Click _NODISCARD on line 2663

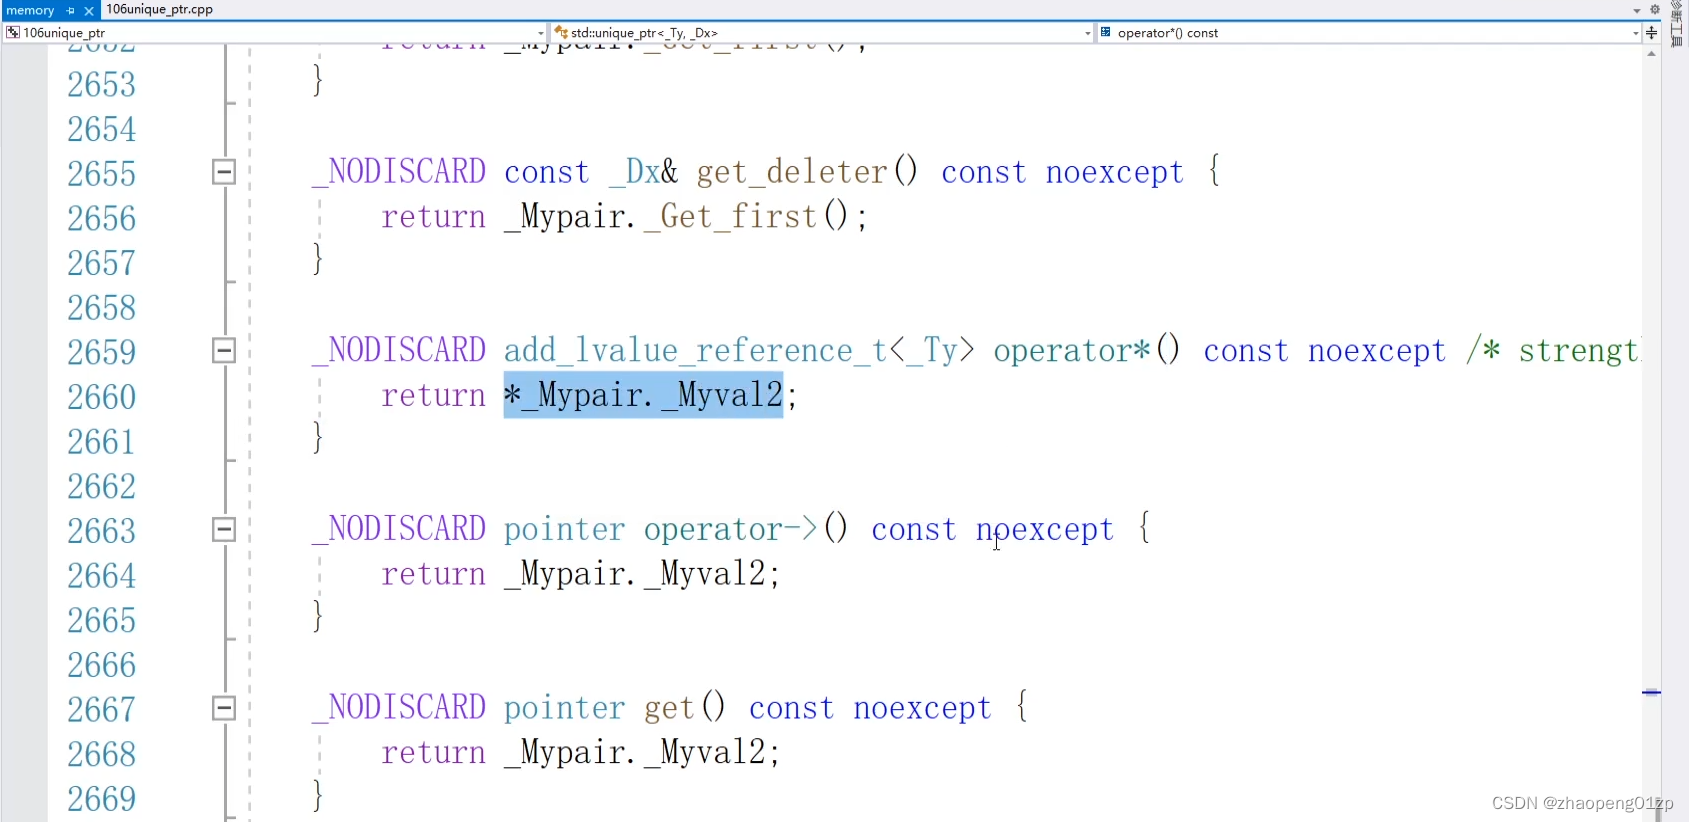[x=399, y=529]
